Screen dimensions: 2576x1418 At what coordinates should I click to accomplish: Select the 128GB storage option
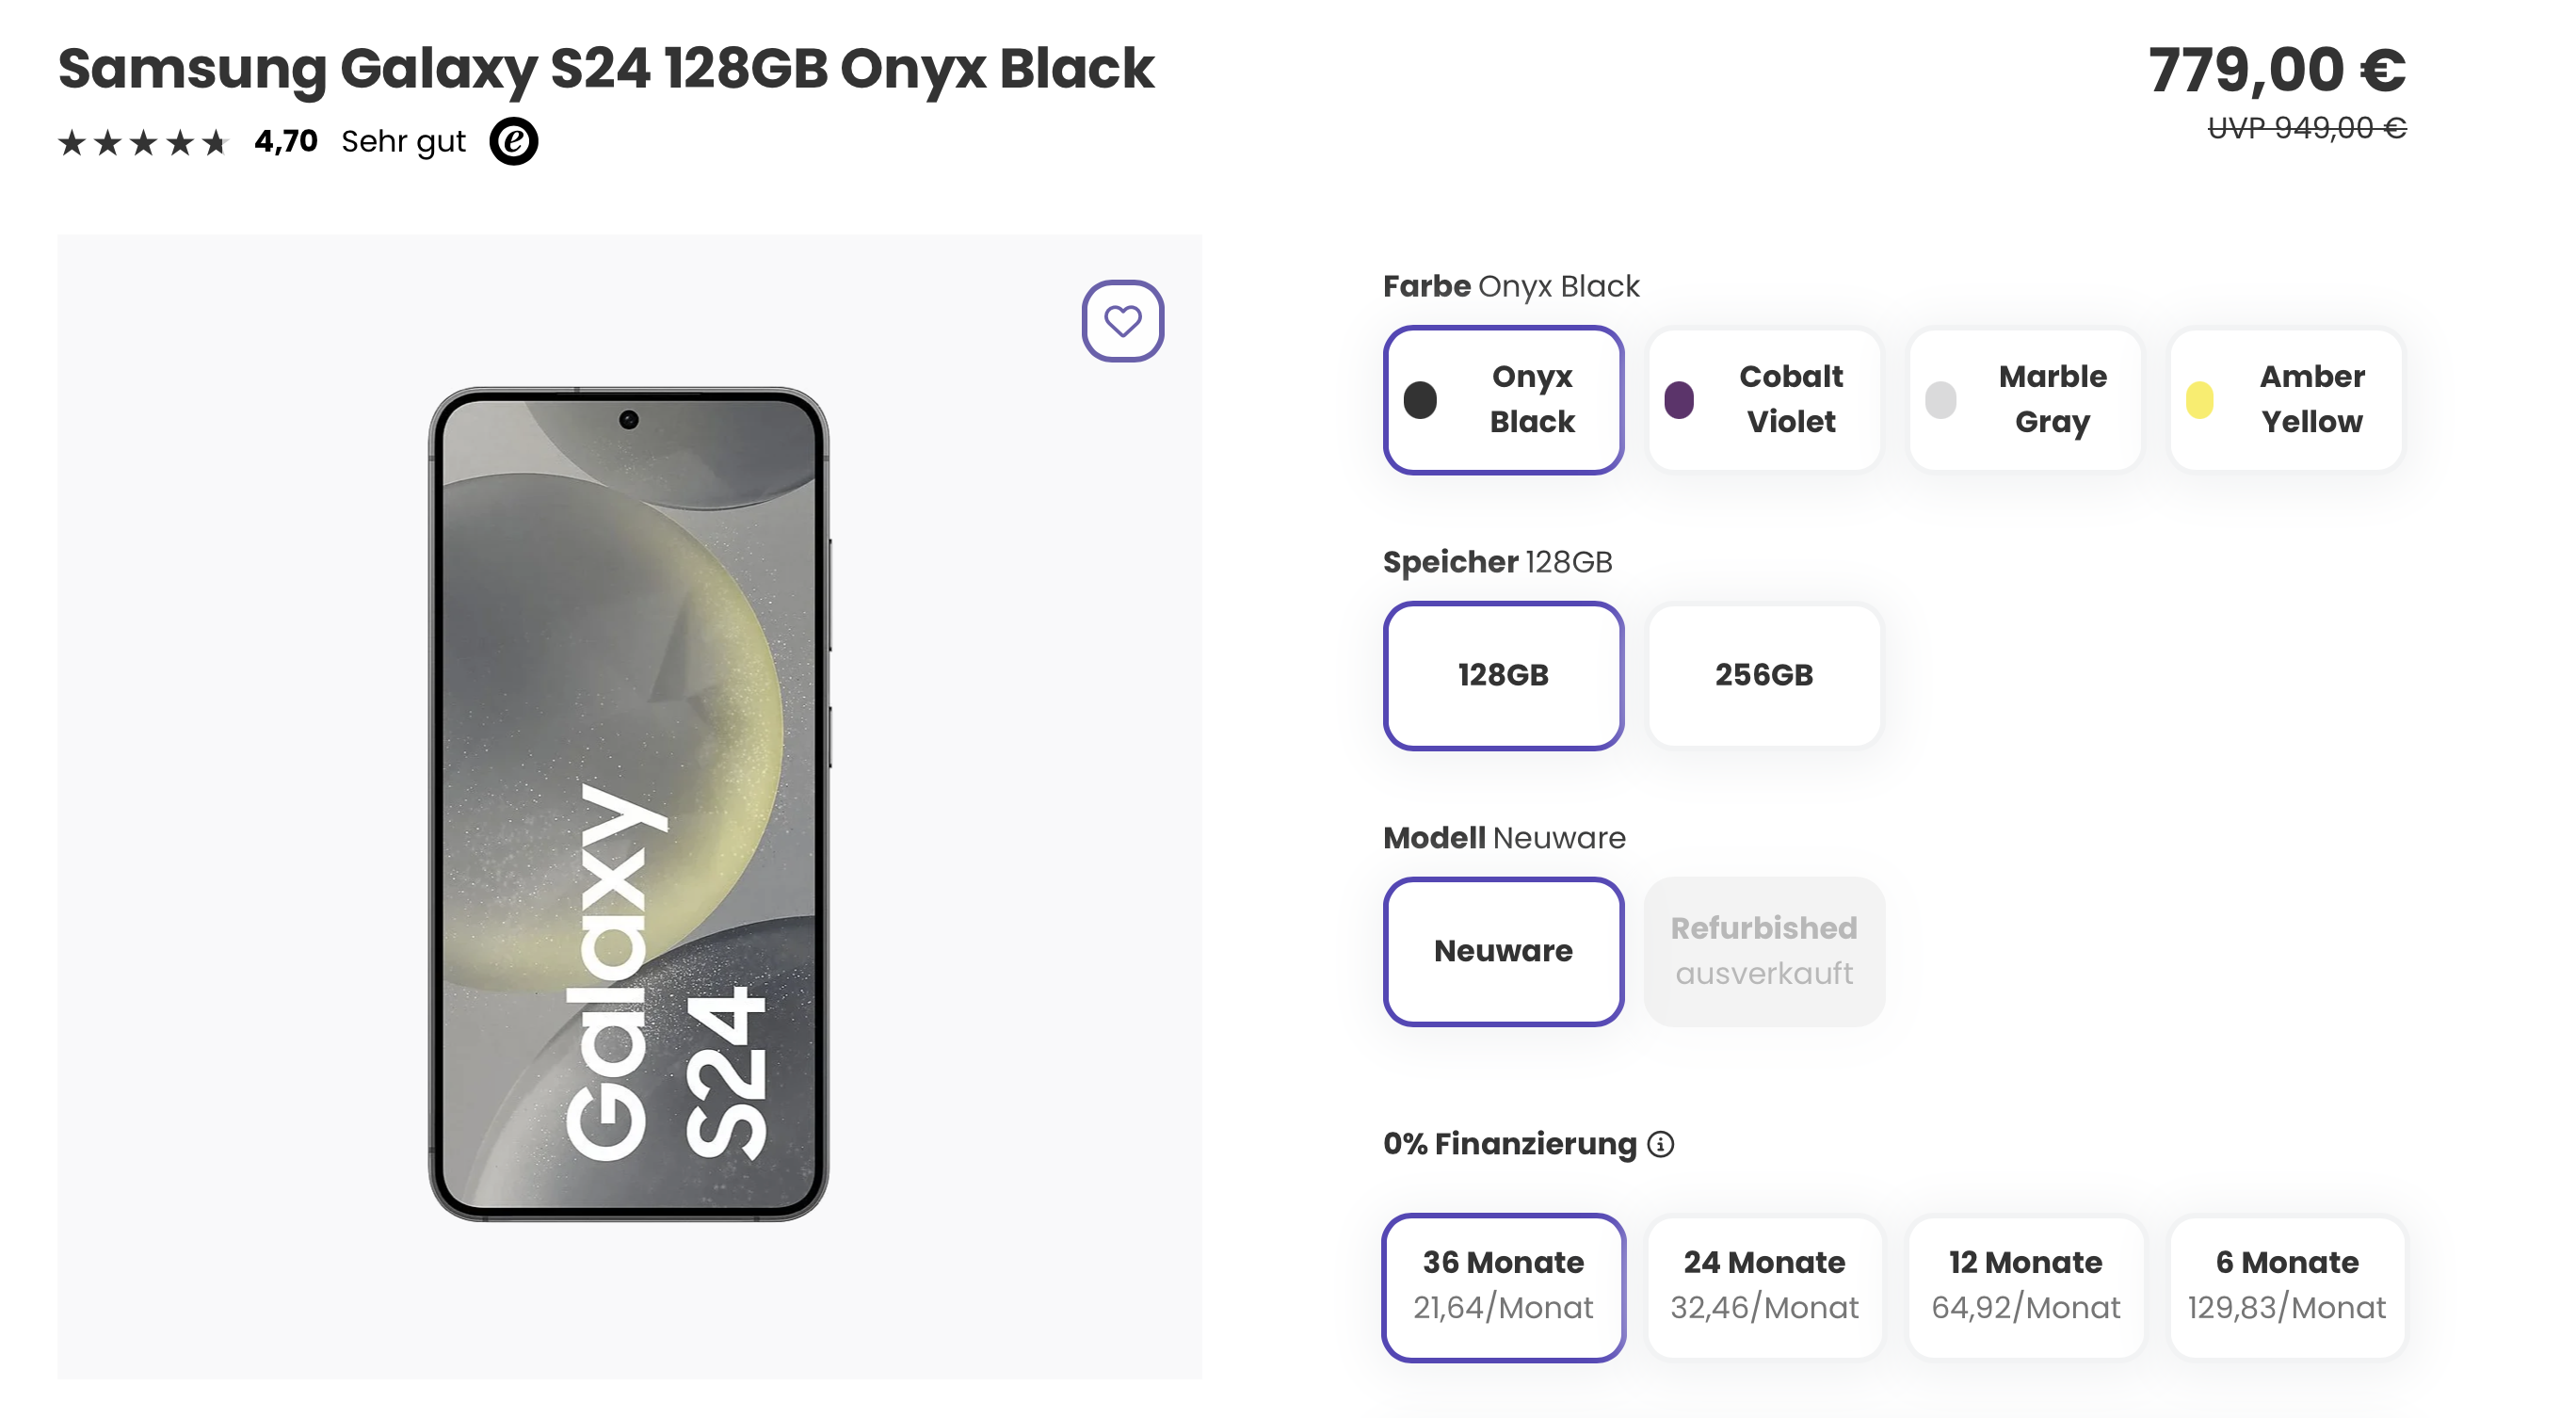[x=1503, y=676]
